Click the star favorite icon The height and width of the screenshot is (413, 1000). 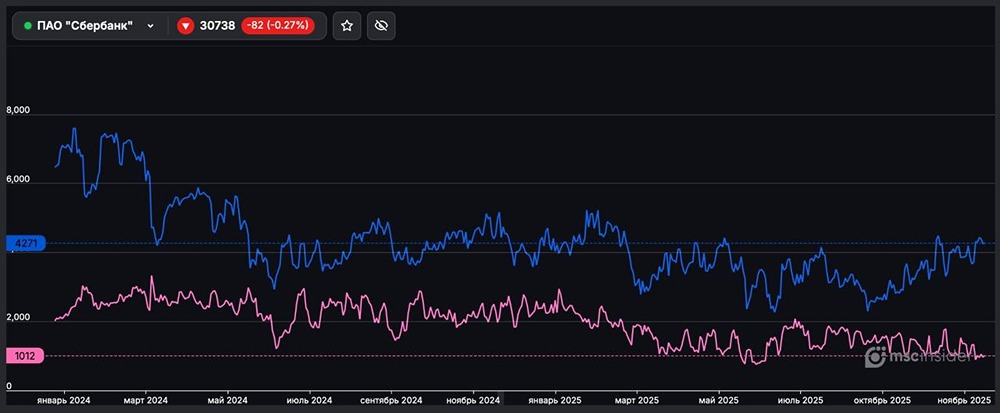[x=347, y=26]
